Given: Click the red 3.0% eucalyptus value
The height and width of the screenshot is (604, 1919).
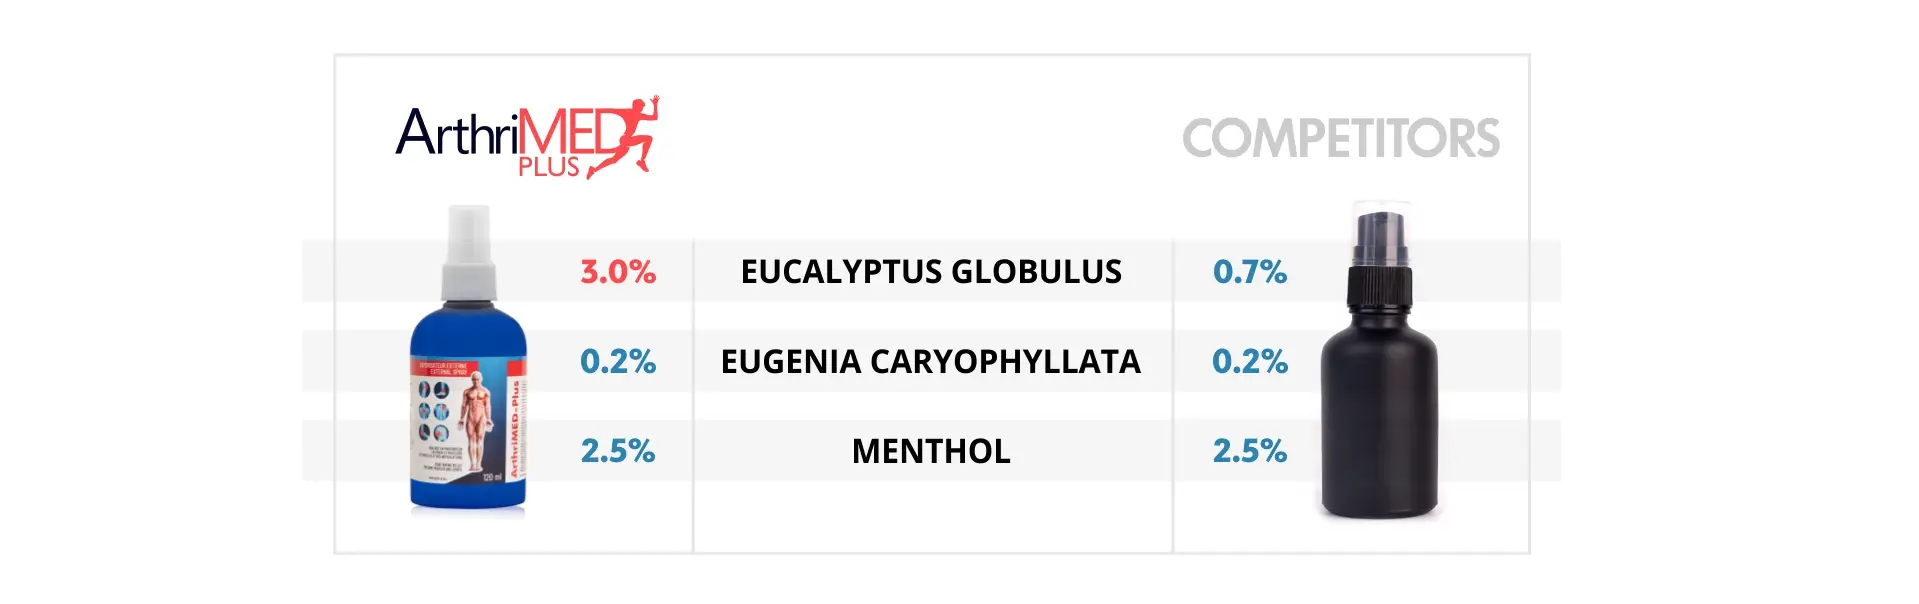Looking at the screenshot, I should pyautogui.click(x=618, y=271).
